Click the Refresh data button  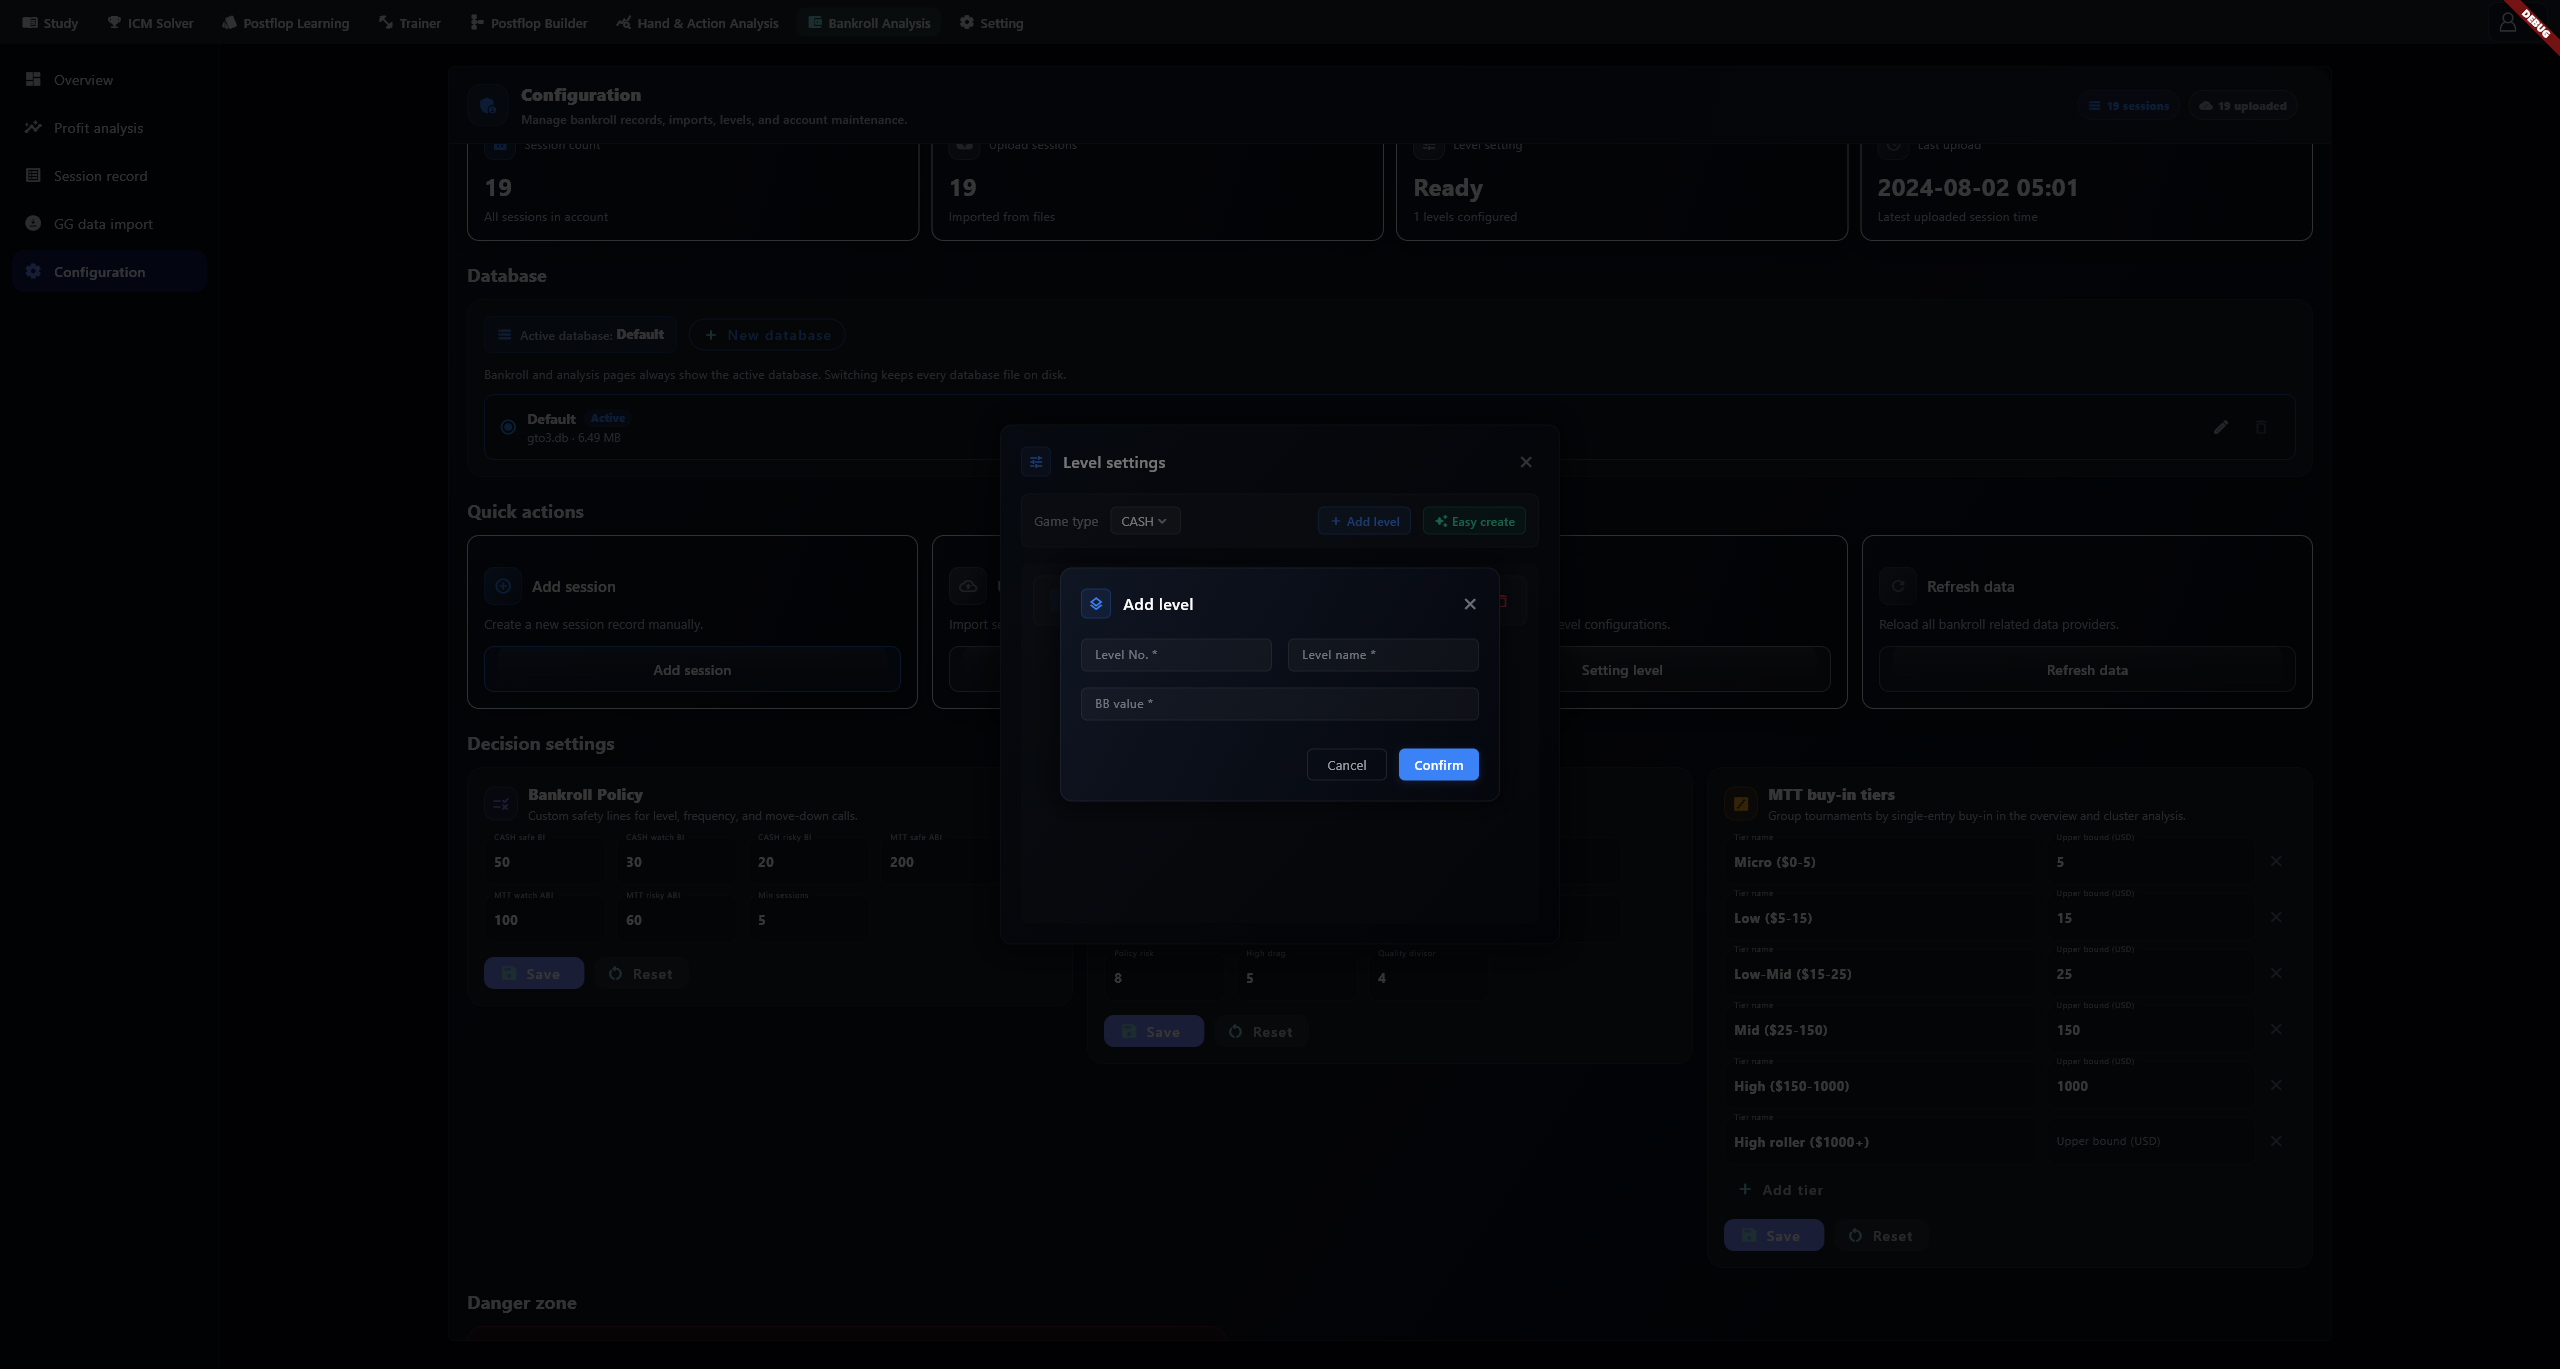click(2086, 670)
